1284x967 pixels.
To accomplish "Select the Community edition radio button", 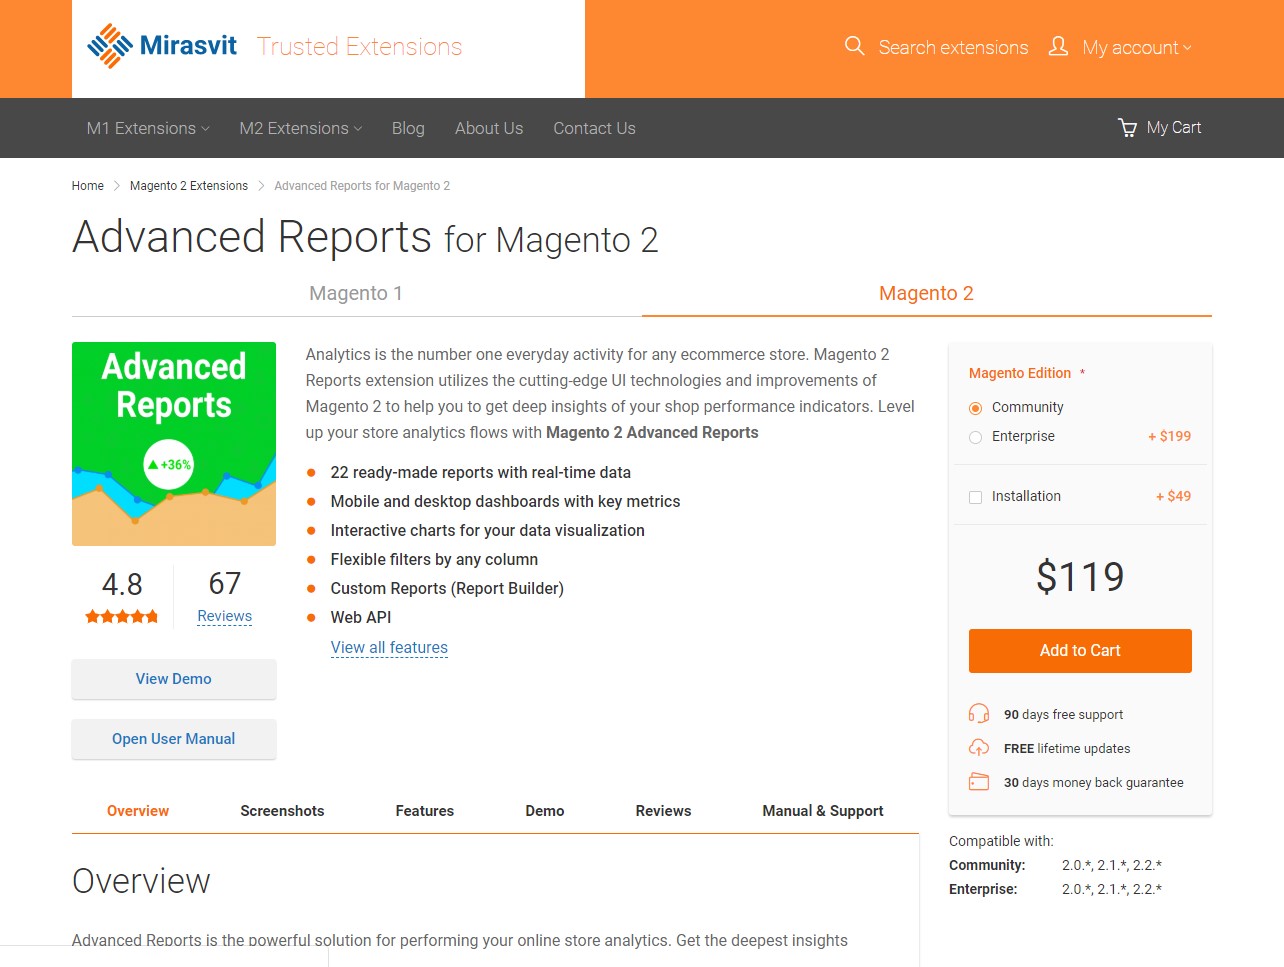I will coord(976,408).
